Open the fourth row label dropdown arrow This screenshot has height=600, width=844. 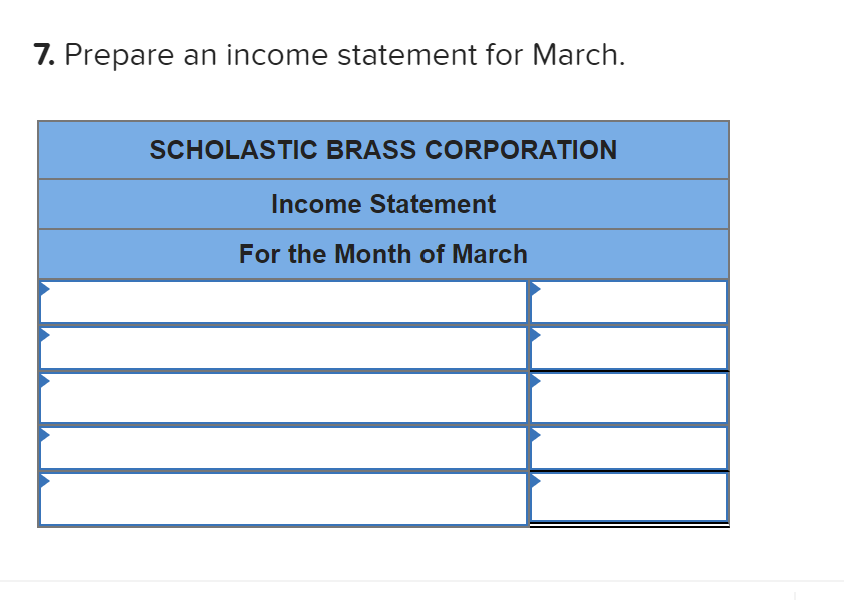pyautogui.click(x=43, y=435)
